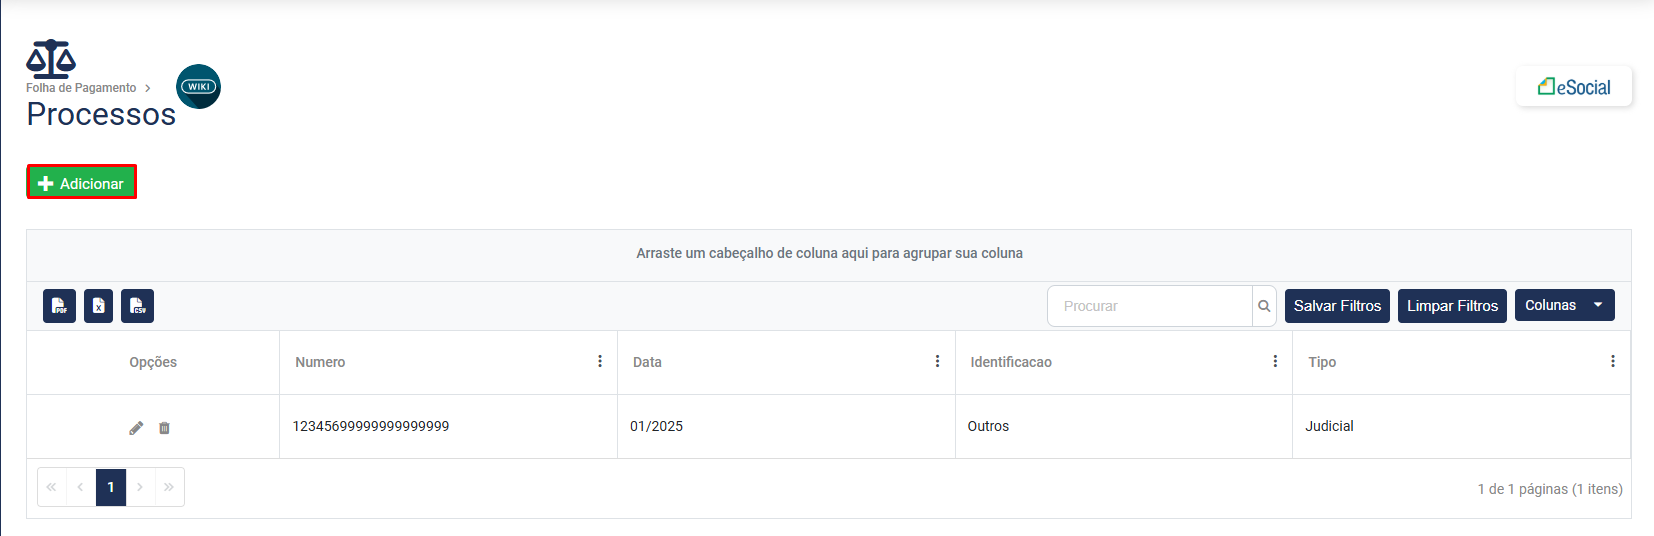Open the eSocial button
1654x536 pixels.
tap(1574, 87)
